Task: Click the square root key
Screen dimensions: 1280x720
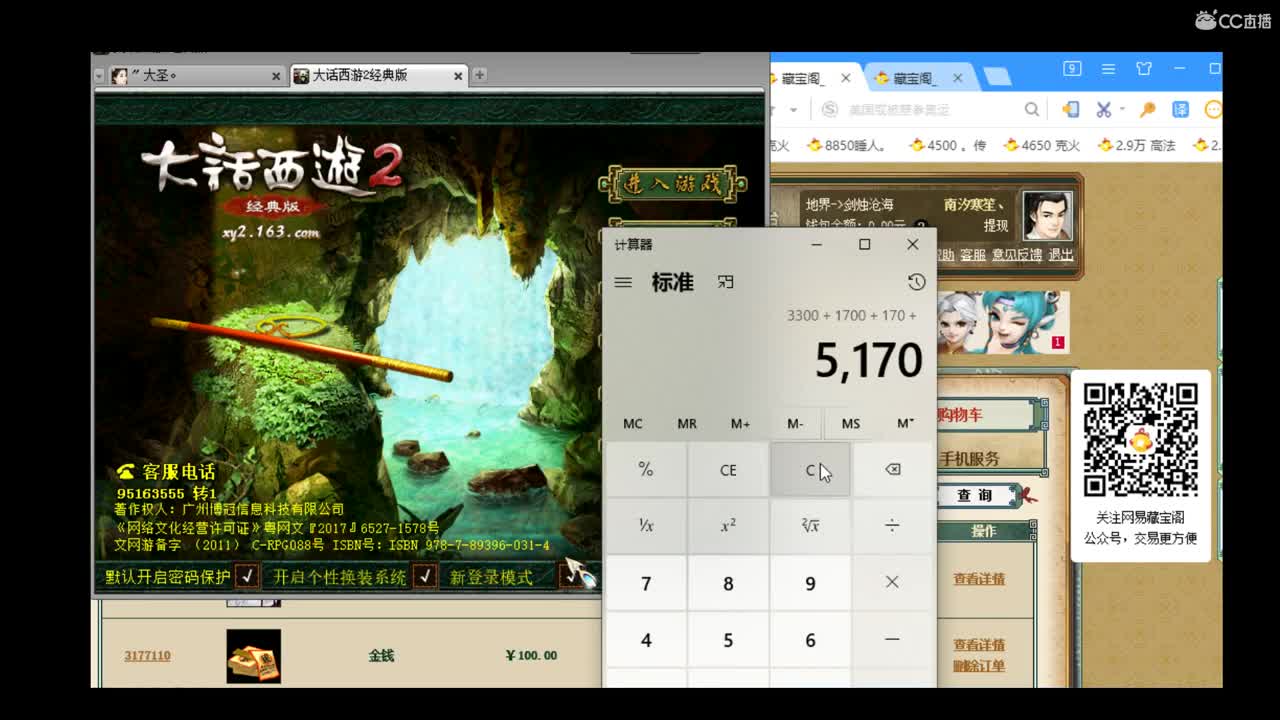Action: [x=810, y=525]
